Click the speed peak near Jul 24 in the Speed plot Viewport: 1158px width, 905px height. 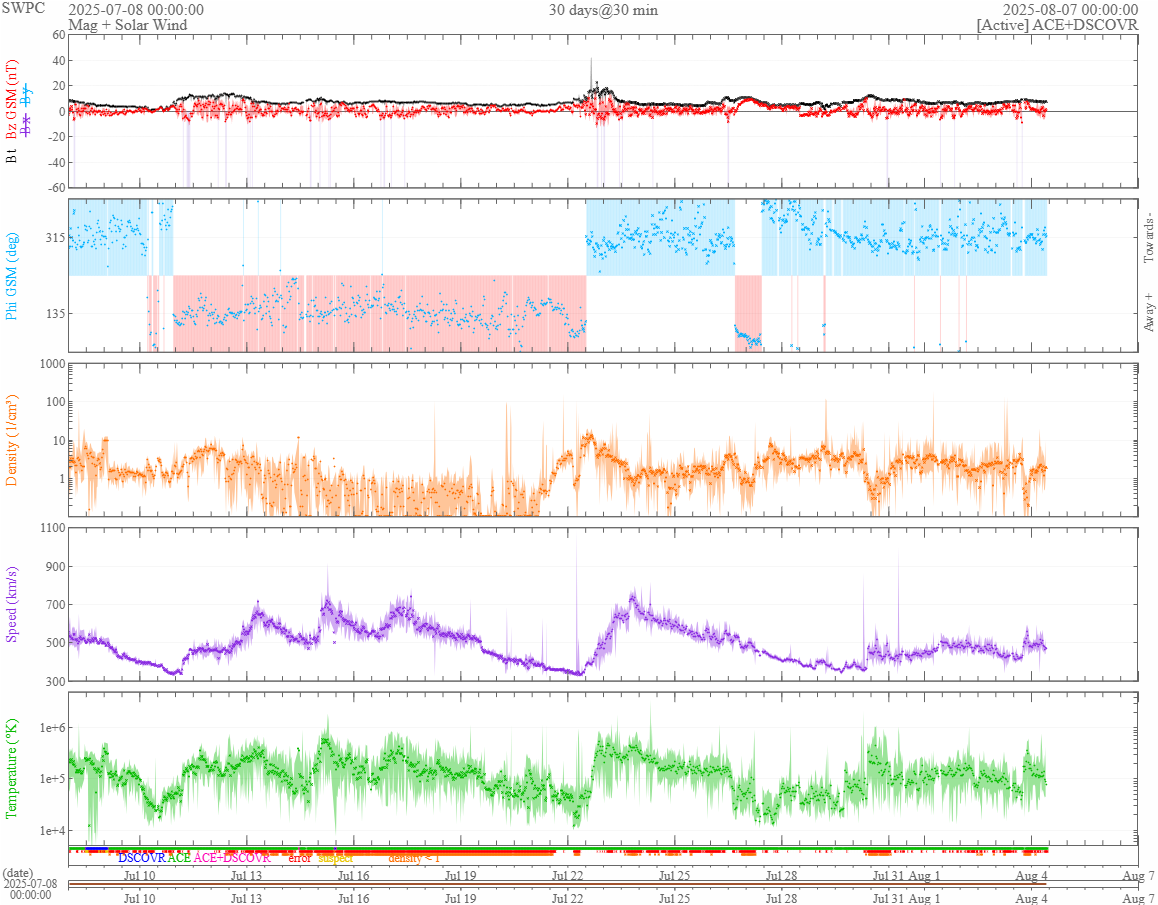click(x=633, y=595)
